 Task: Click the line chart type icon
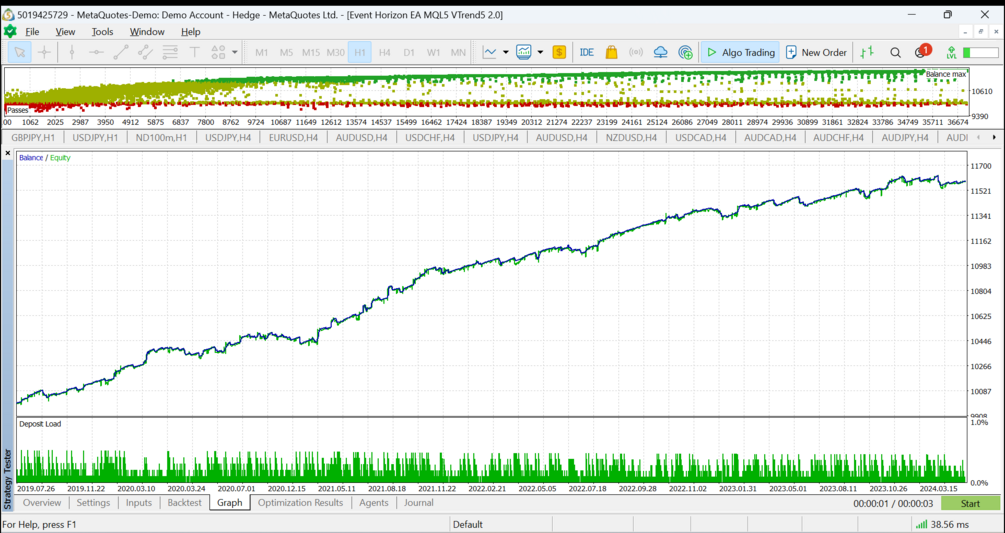490,53
